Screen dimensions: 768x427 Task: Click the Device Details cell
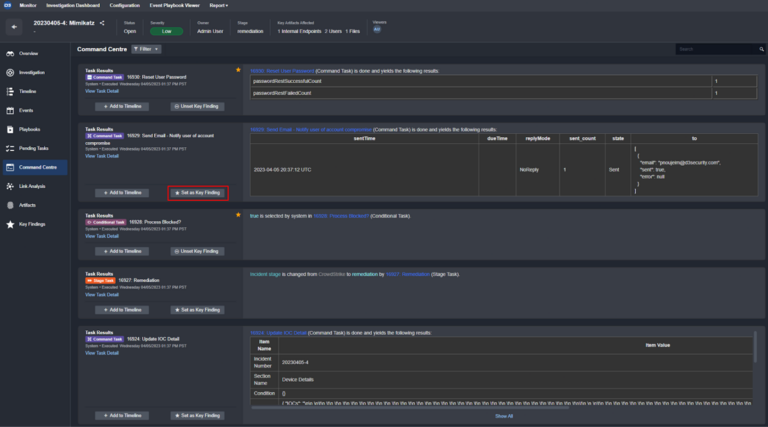pyautogui.click(x=515, y=380)
